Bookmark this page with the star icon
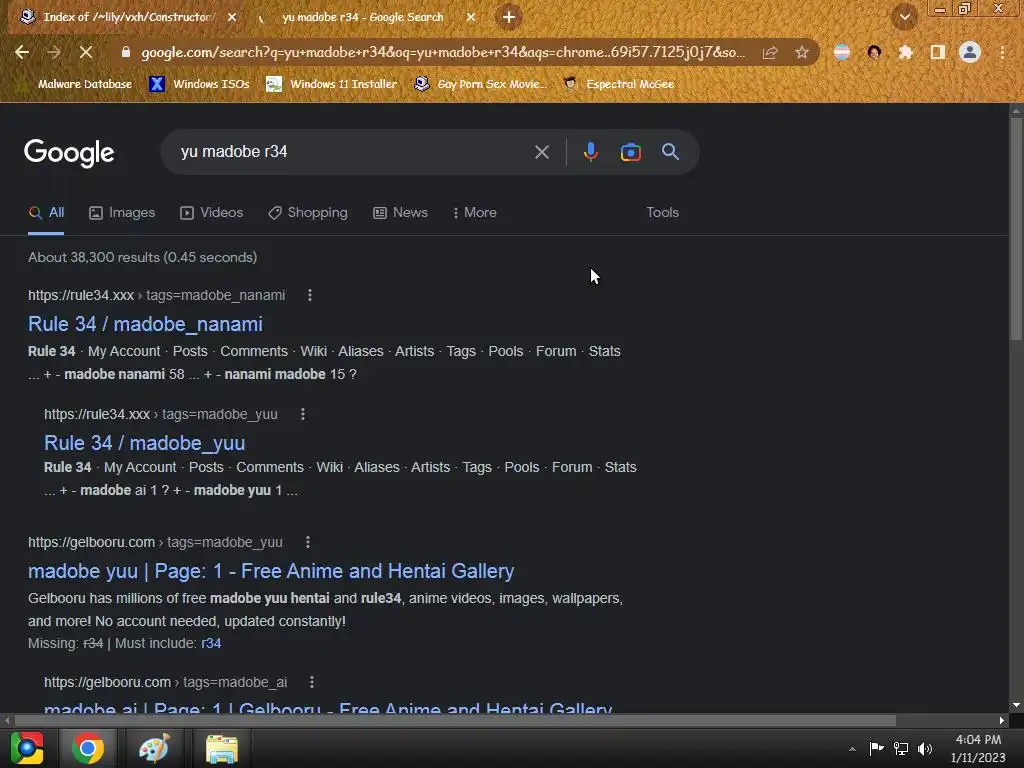Screen dimensions: 1024x768 coord(802,52)
